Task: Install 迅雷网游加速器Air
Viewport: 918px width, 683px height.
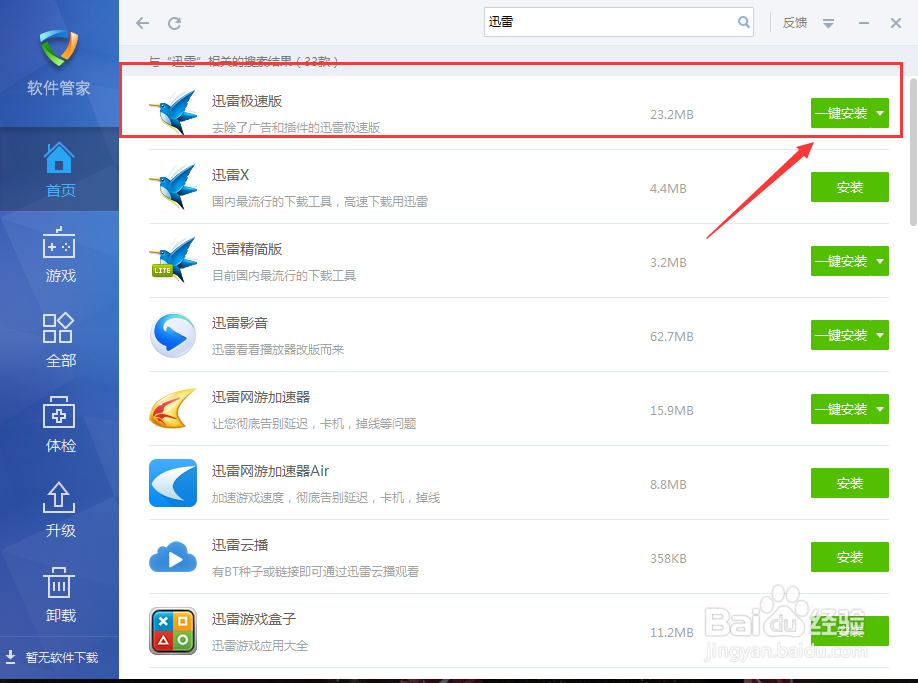Action: click(x=850, y=483)
